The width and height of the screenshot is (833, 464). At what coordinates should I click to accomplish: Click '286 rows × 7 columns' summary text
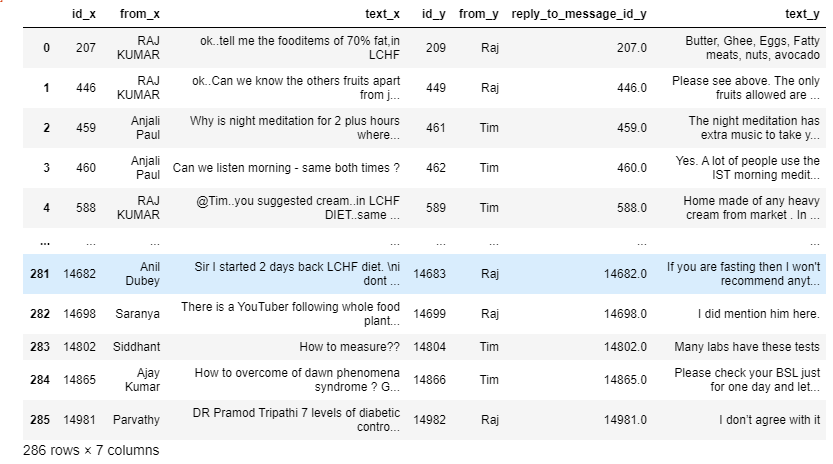(91, 450)
